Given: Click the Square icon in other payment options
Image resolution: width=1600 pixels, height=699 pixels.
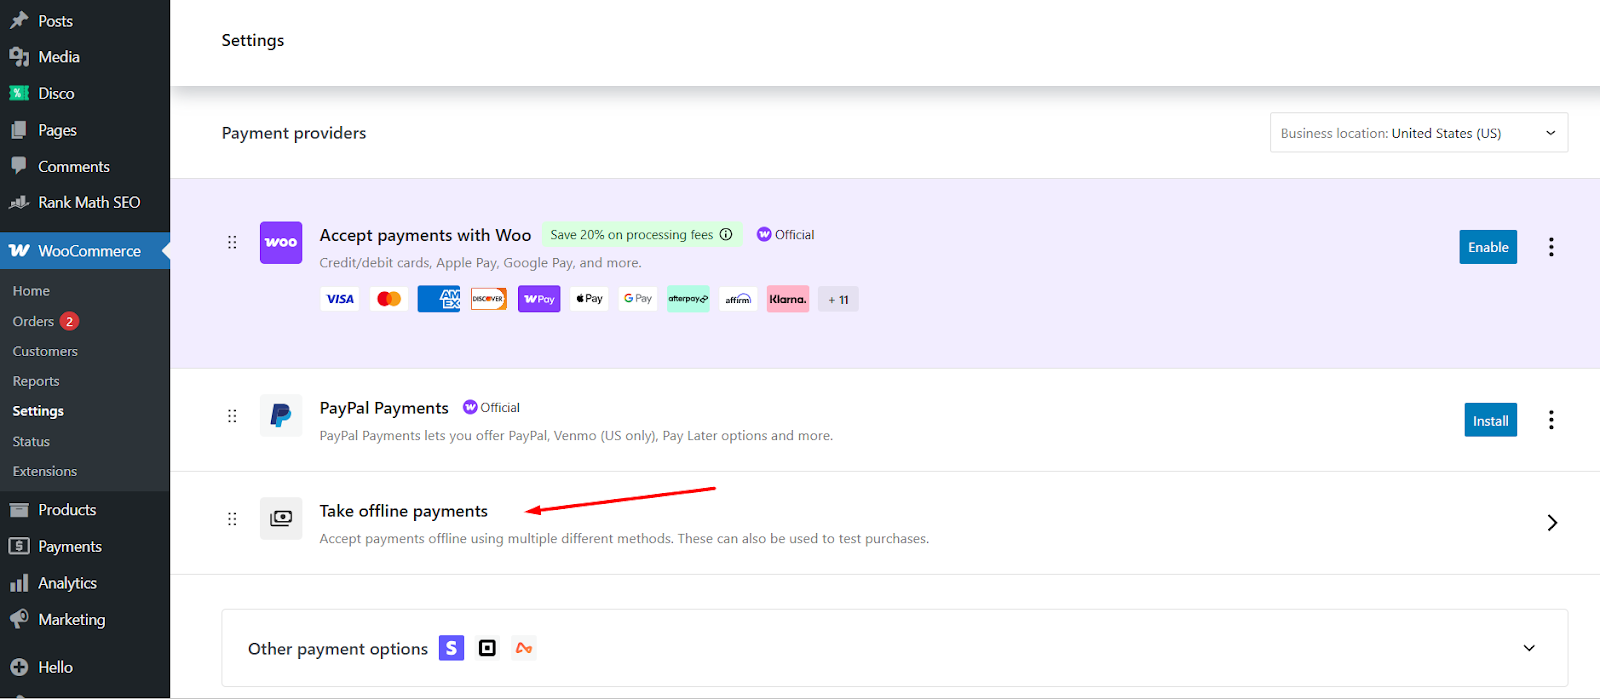Looking at the screenshot, I should pos(487,648).
